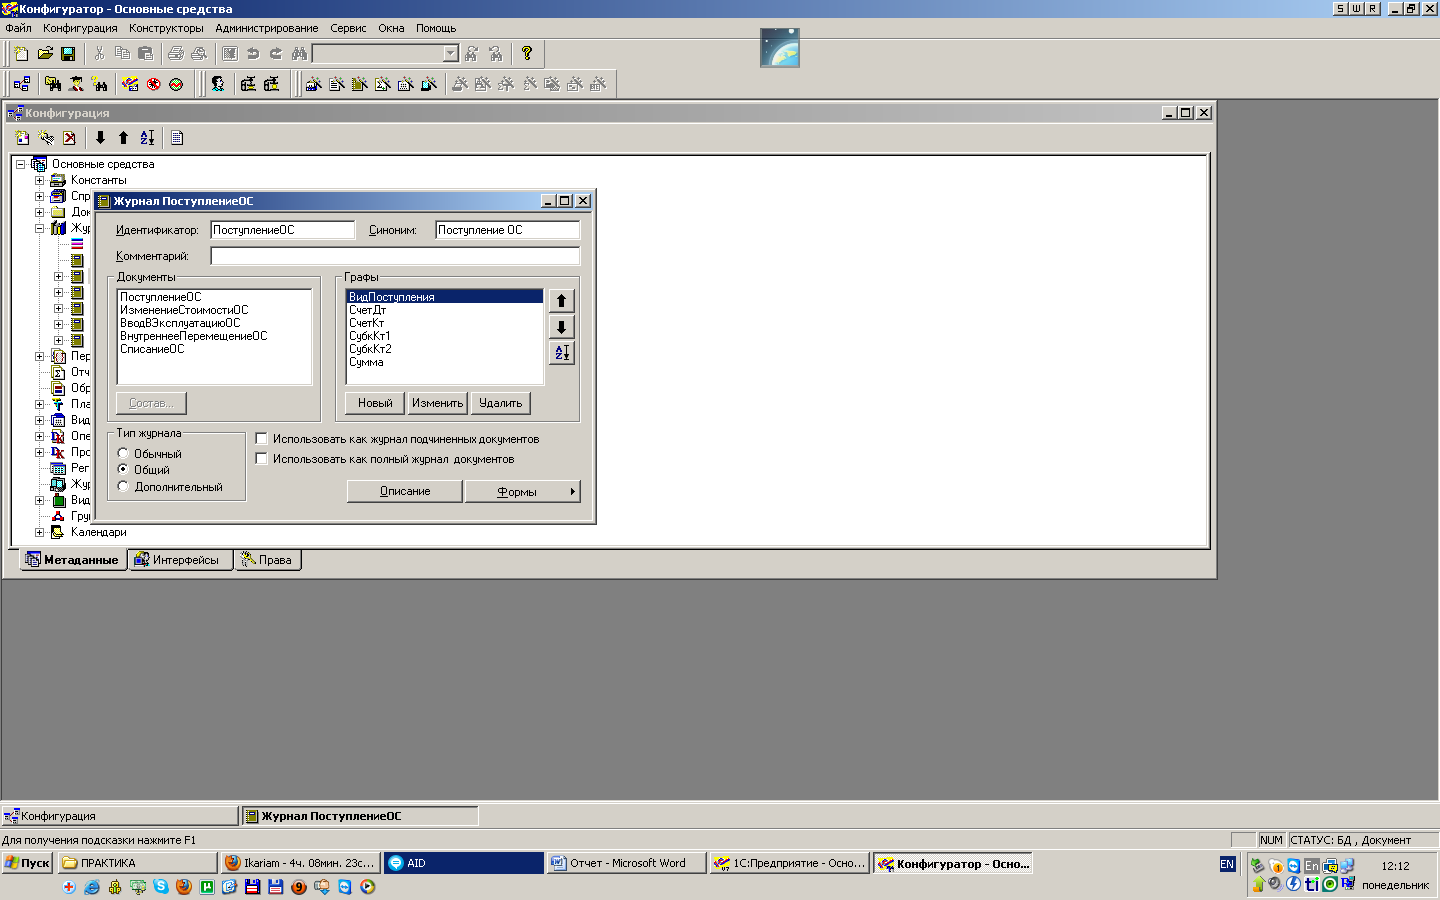This screenshot has width=1440, height=900.
Task: Click the Описание button
Action: (x=405, y=491)
